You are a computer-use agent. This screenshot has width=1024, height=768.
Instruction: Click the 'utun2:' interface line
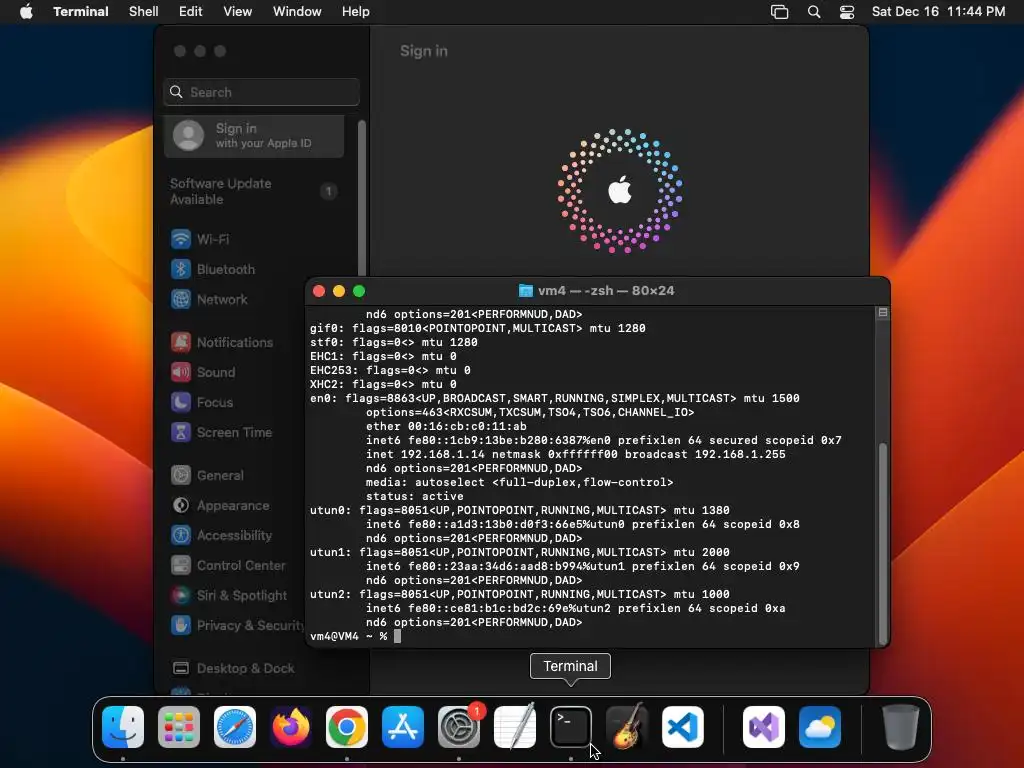point(520,594)
